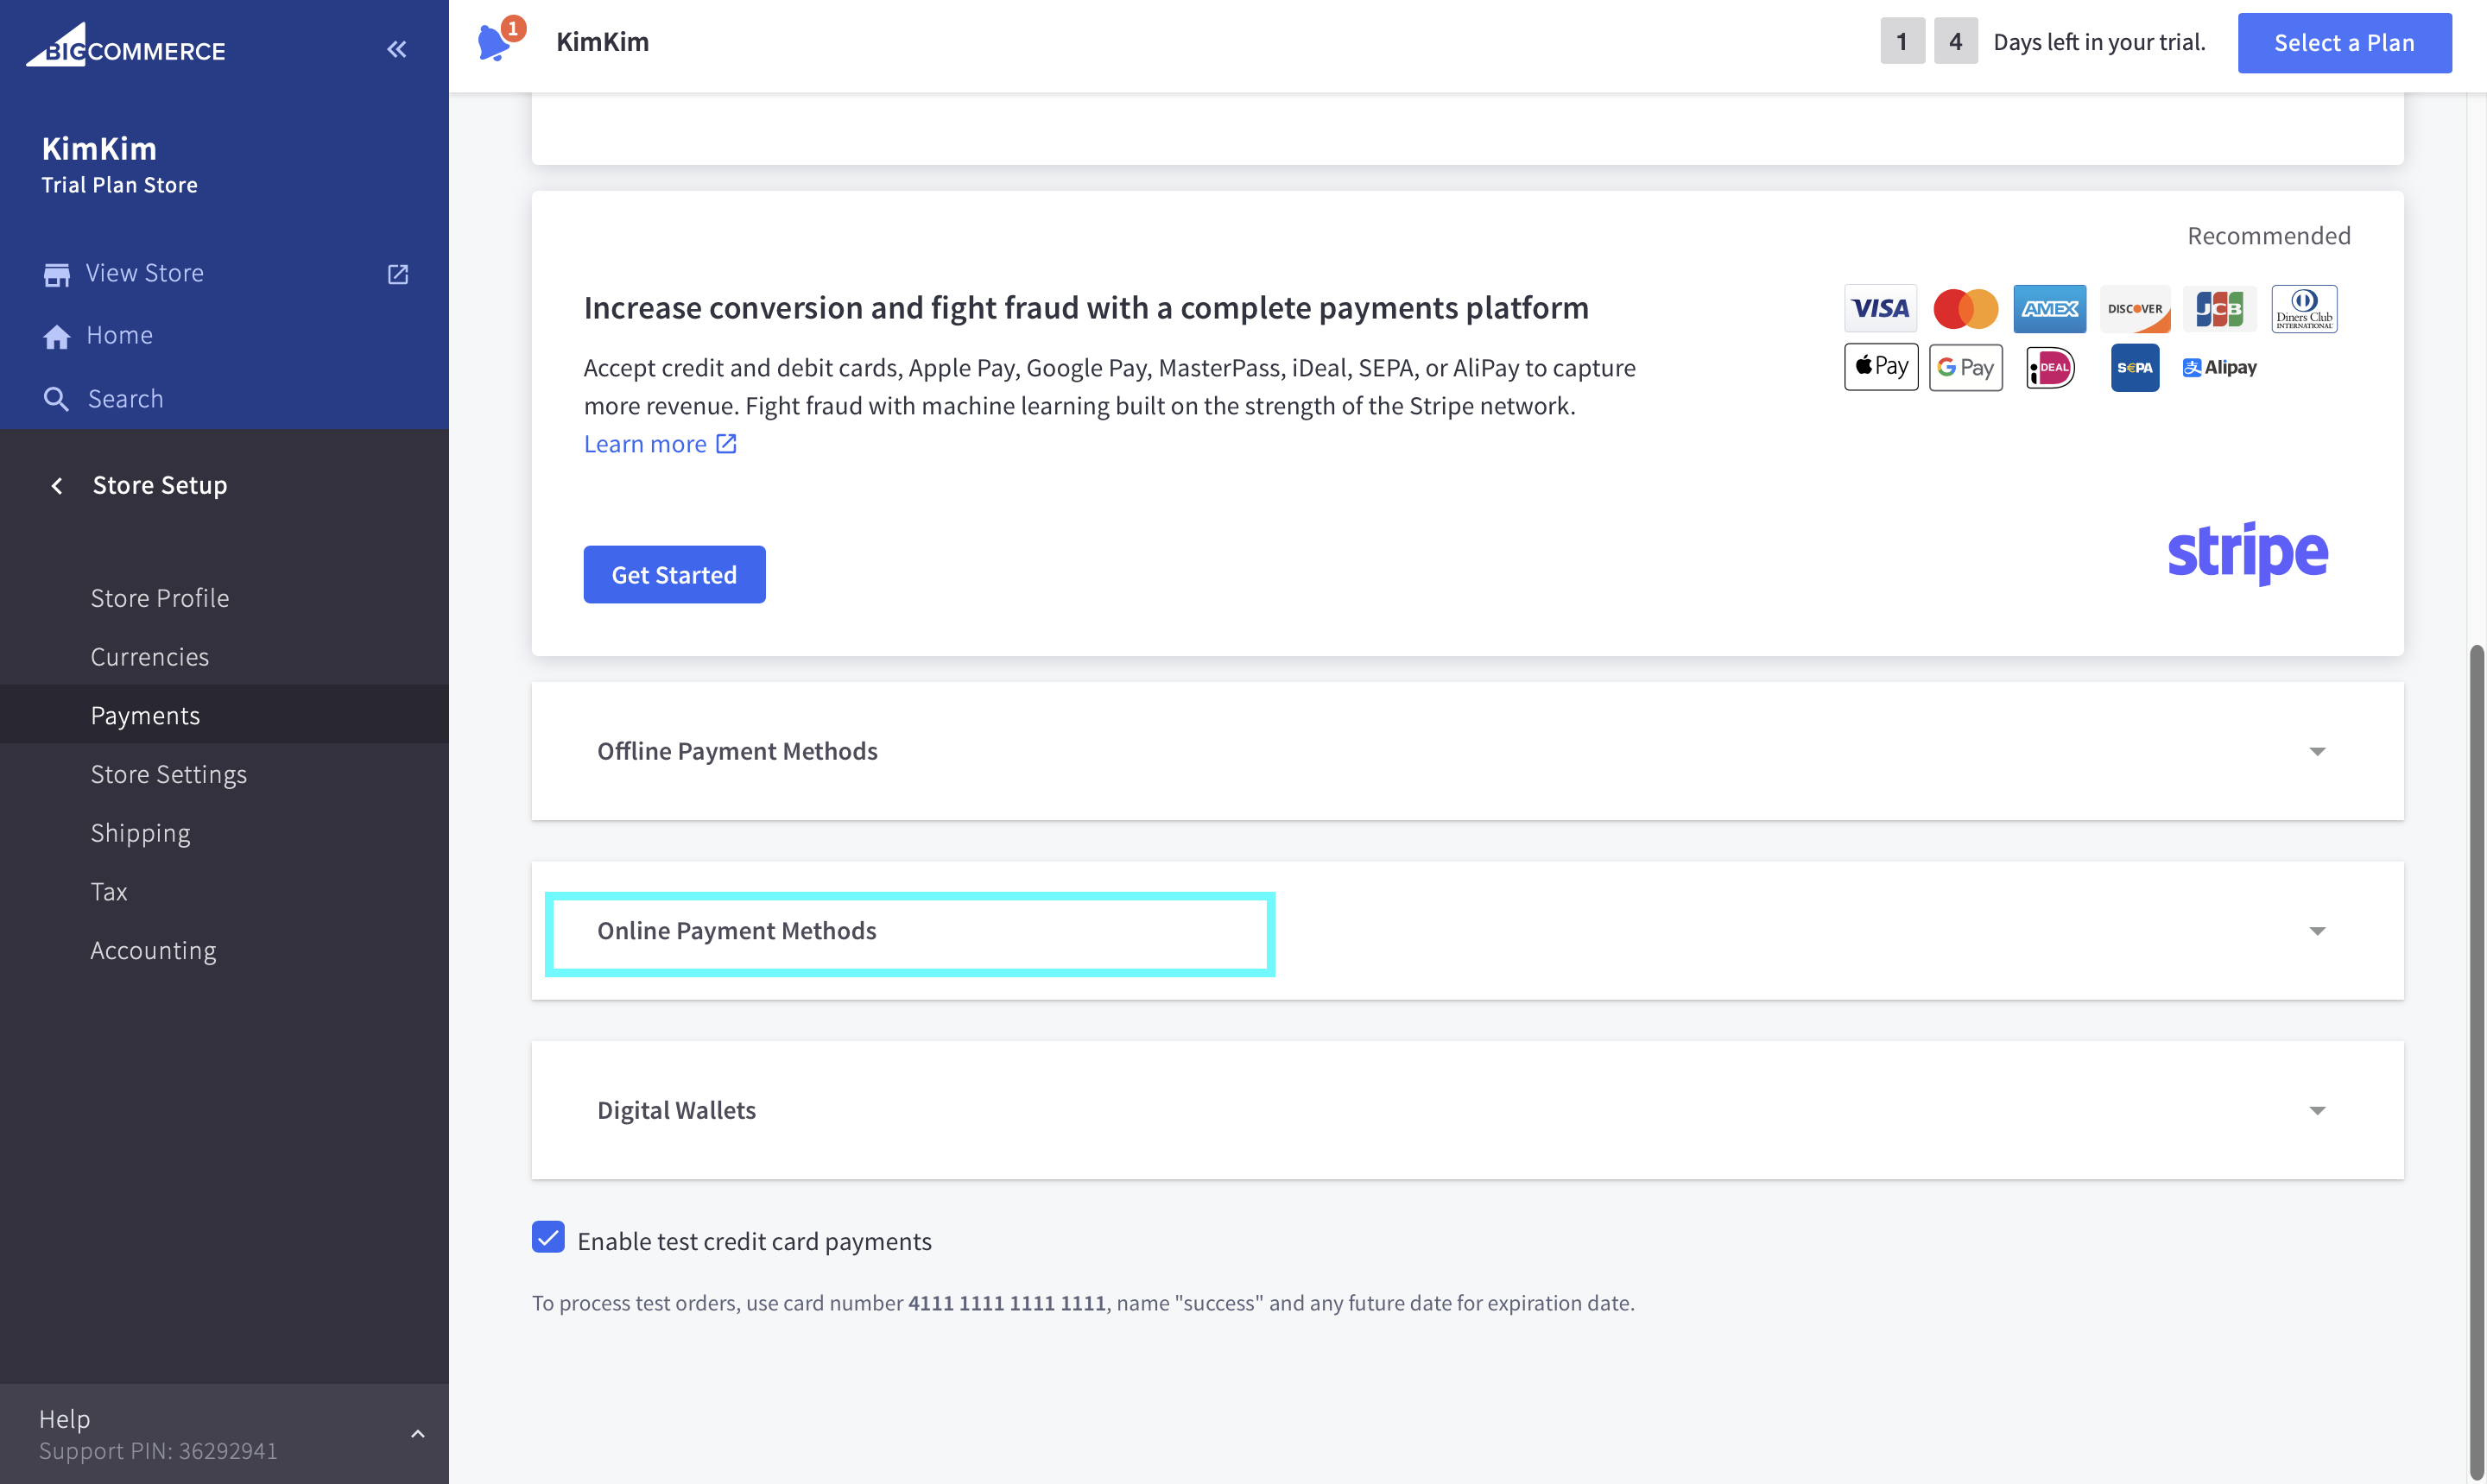Screen dimensions: 2487x1484
Task: Click the Visa card icon
Action: pyautogui.click(x=1880, y=309)
